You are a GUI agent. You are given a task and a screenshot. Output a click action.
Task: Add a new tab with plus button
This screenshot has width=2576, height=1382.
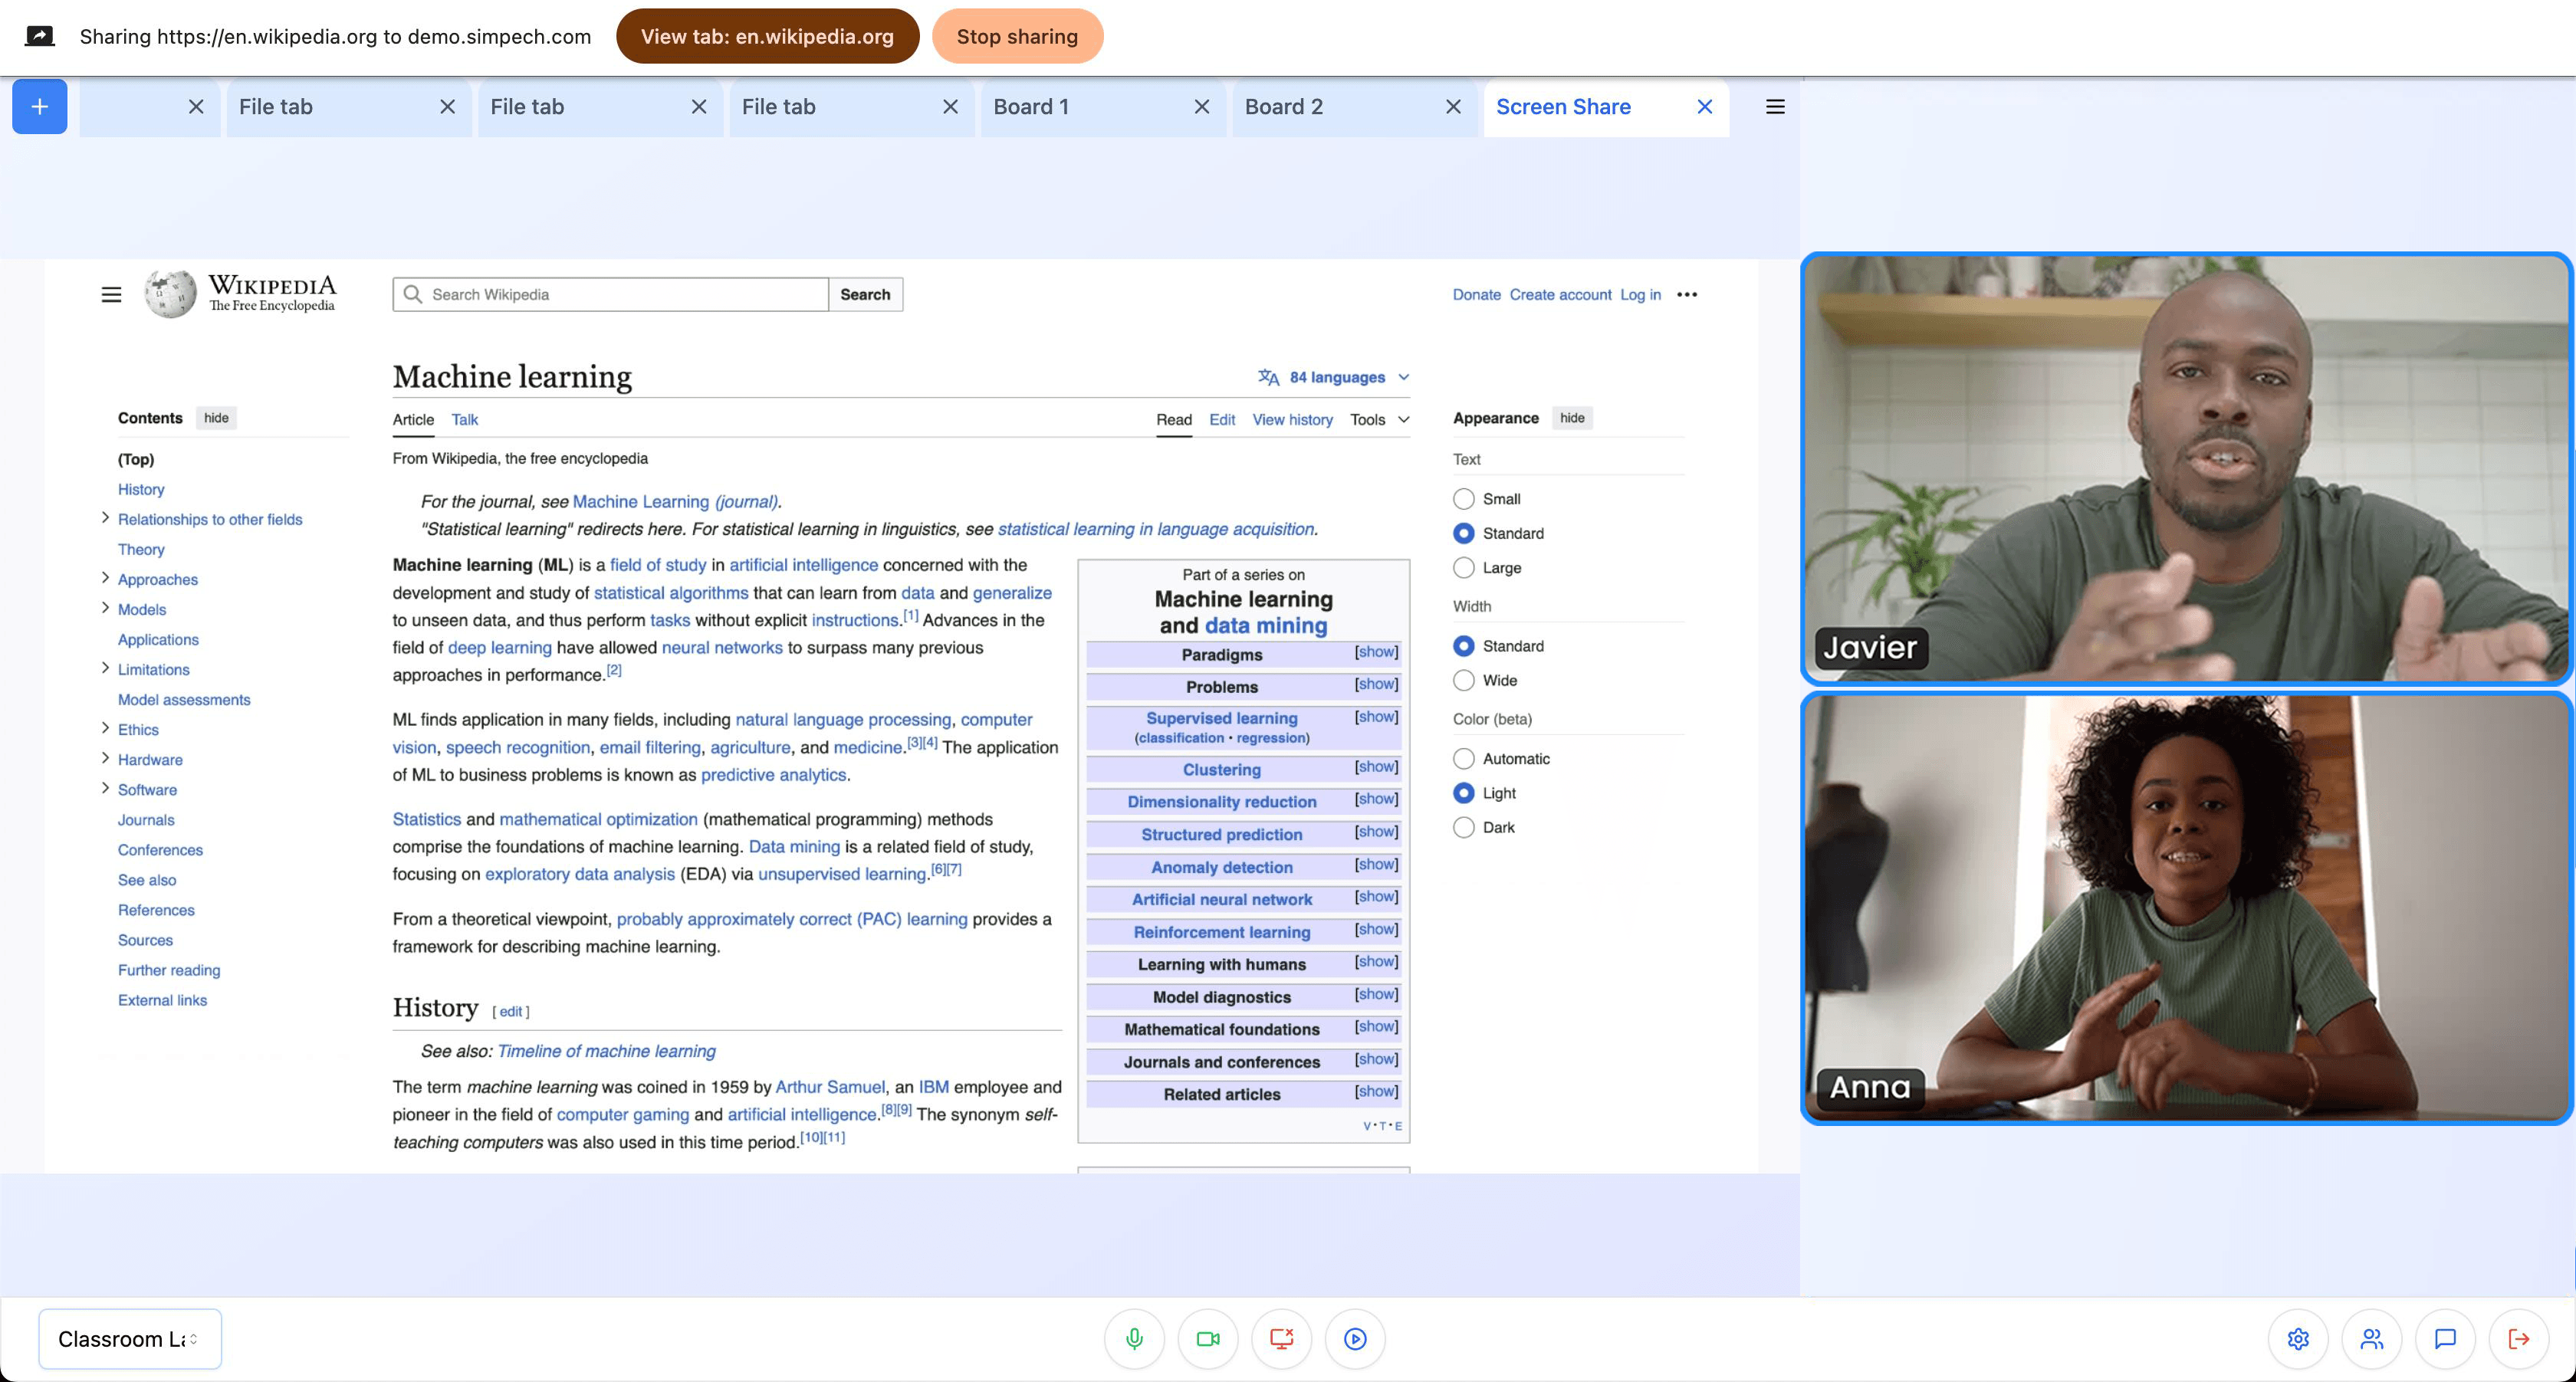coord(39,106)
